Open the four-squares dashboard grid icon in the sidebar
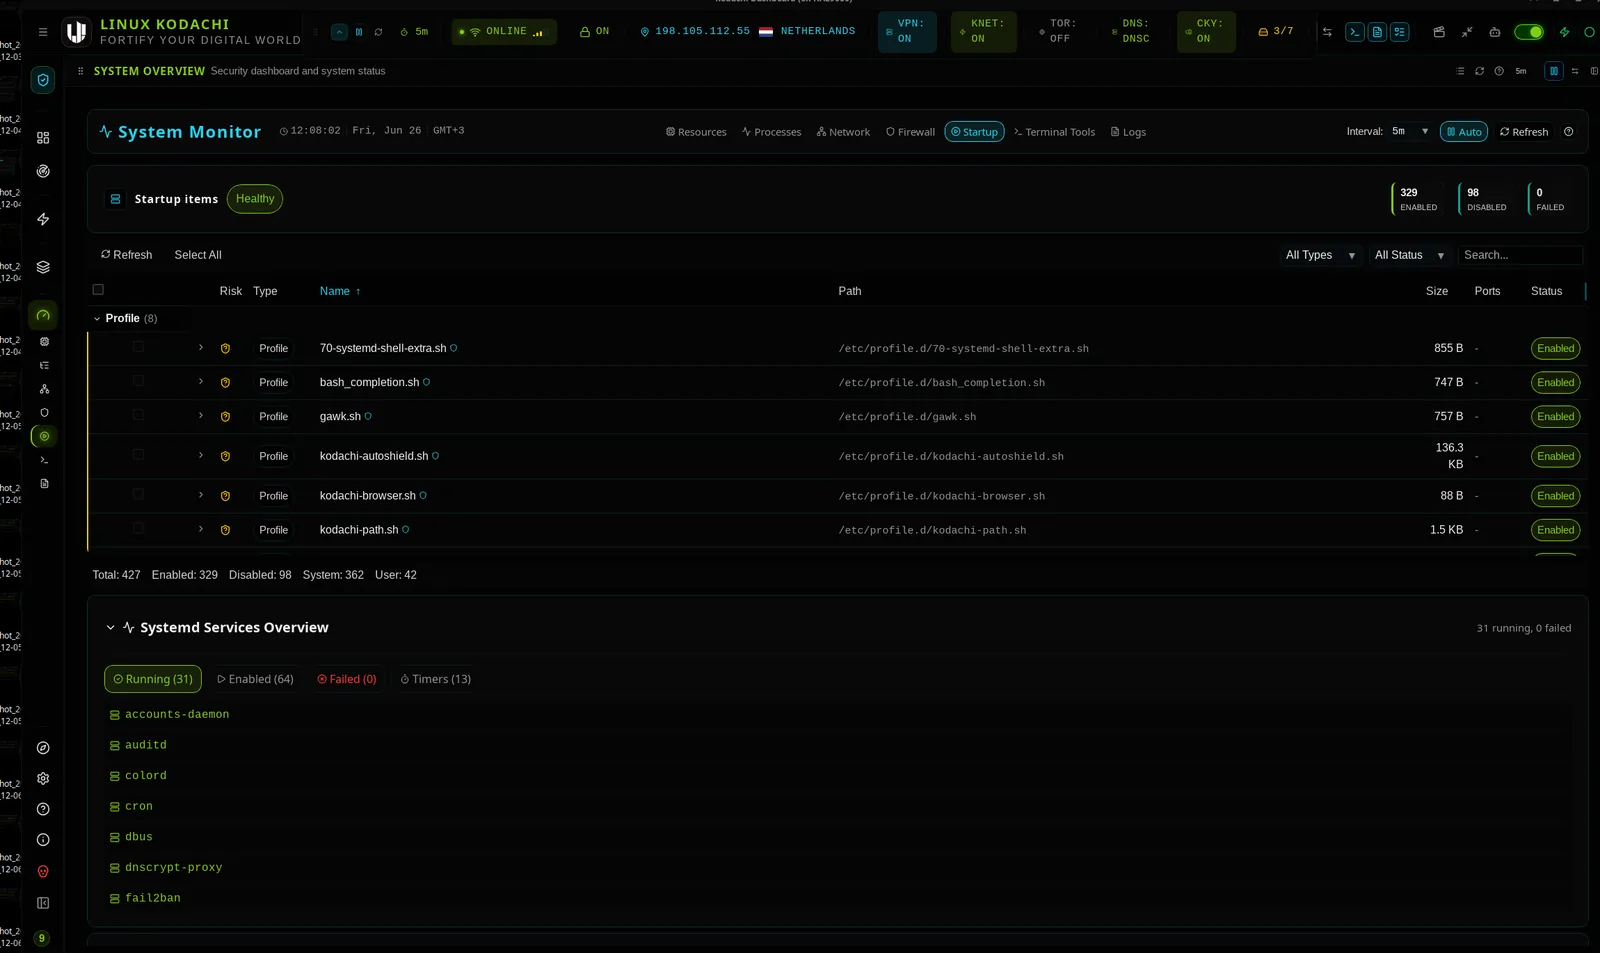Screen dimensions: 1600x953 coord(43,138)
